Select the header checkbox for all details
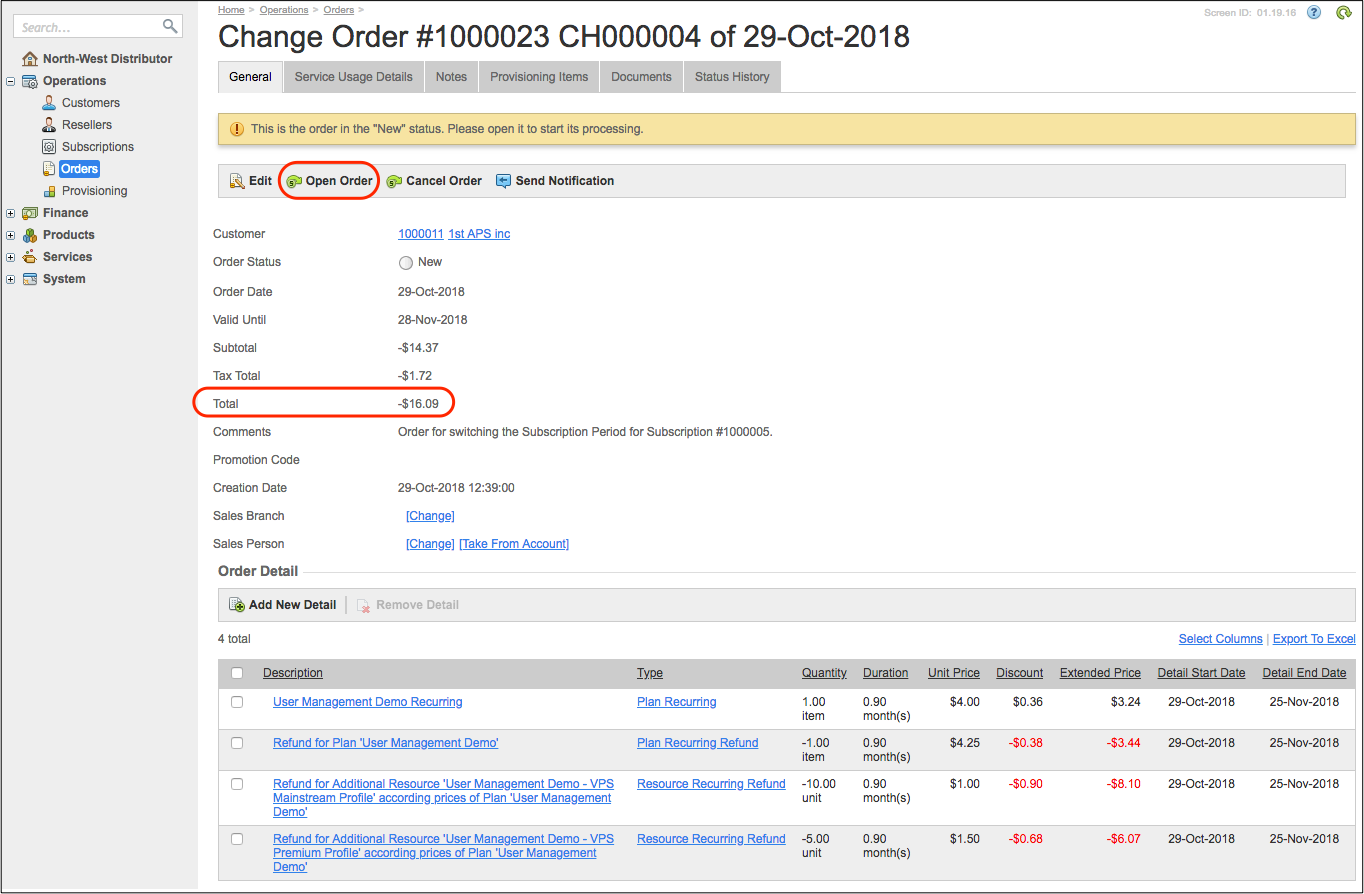The height and width of the screenshot is (894, 1364). [x=237, y=673]
